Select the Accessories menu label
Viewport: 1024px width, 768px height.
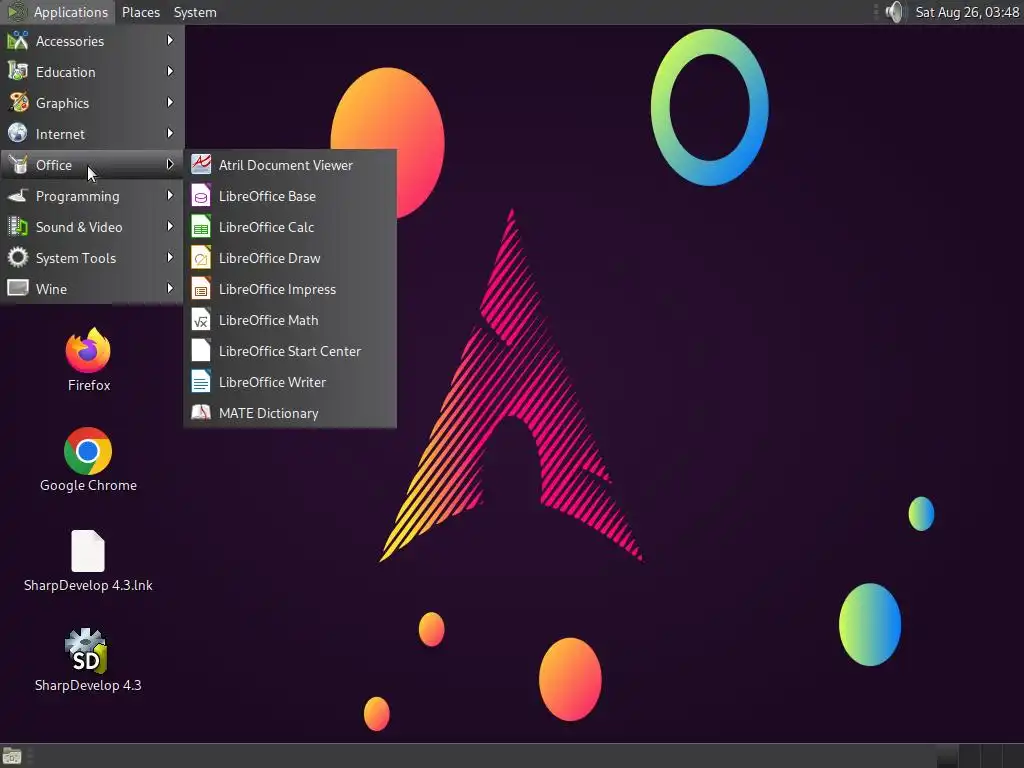click(x=70, y=41)
